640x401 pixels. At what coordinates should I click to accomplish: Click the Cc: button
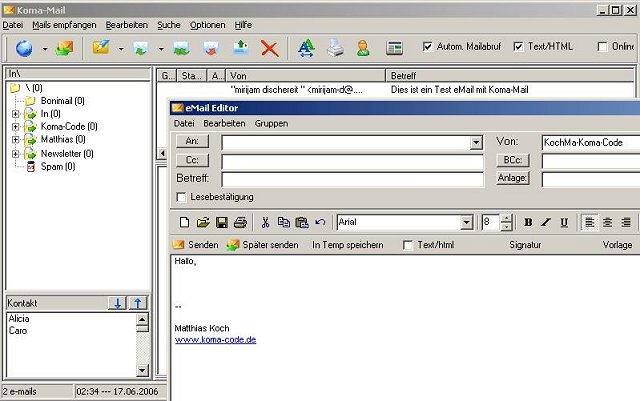tap(192, 160)
